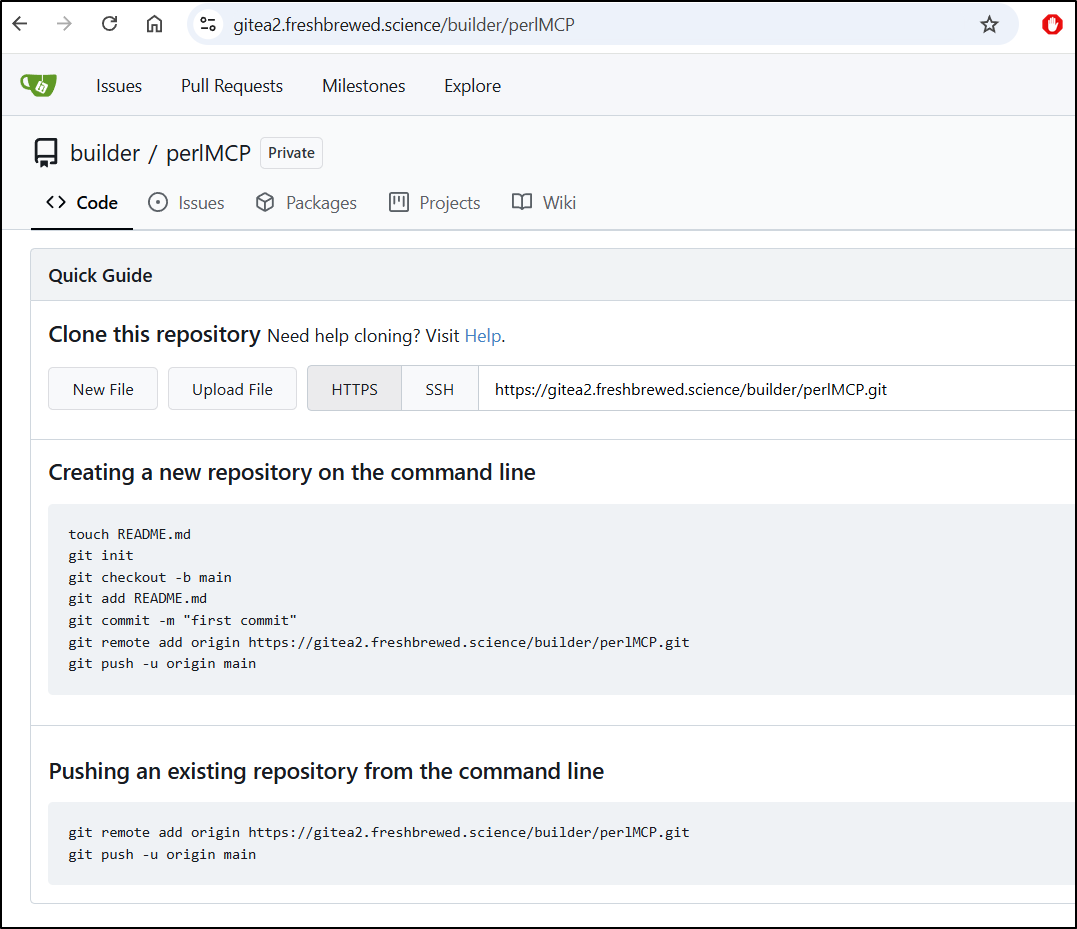Bookmark this page with the star icon
This screenshot has height=929, width=1077.
[989, 25]
